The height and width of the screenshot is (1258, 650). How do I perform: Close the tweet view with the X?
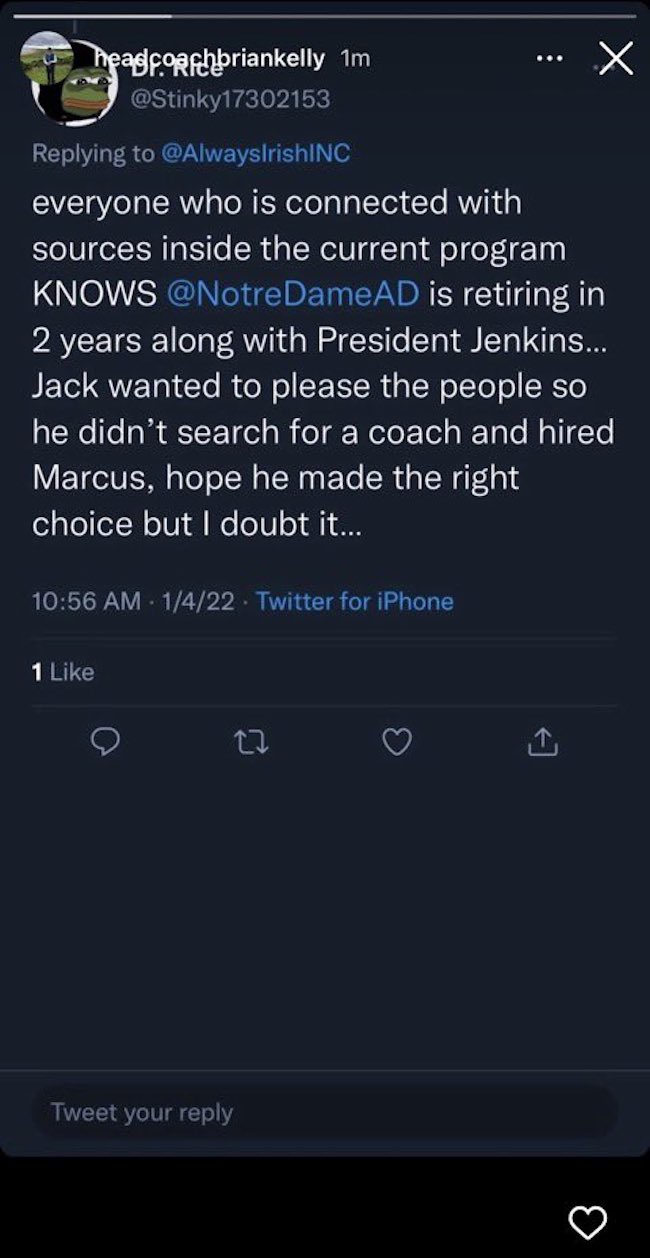[614, 59]
